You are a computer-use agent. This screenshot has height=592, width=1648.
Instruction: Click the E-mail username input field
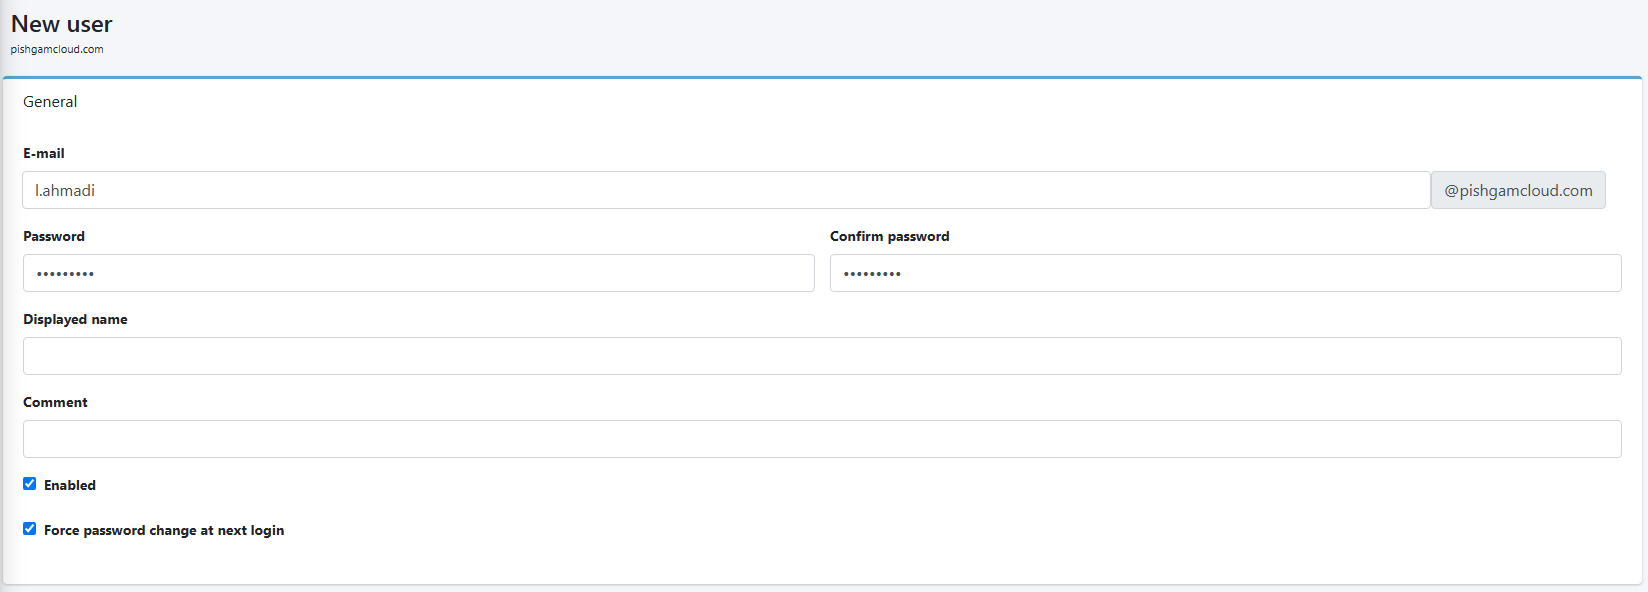point(726,190)
